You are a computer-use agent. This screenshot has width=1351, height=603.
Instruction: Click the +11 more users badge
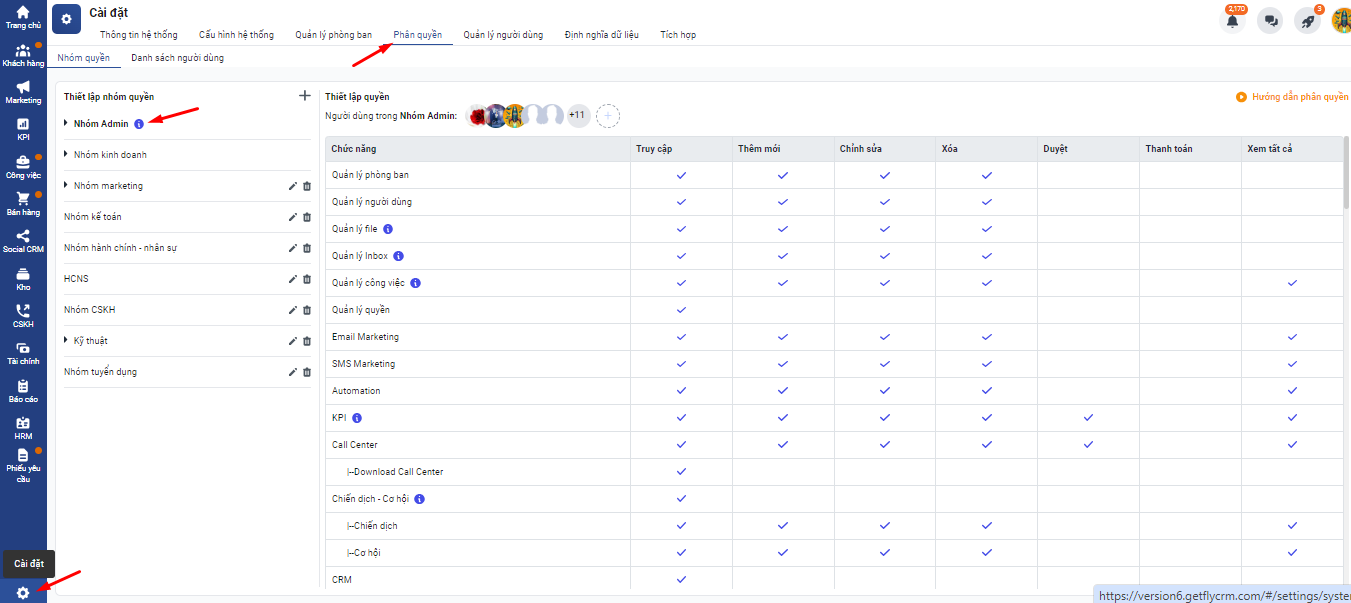tap(578, 116)
